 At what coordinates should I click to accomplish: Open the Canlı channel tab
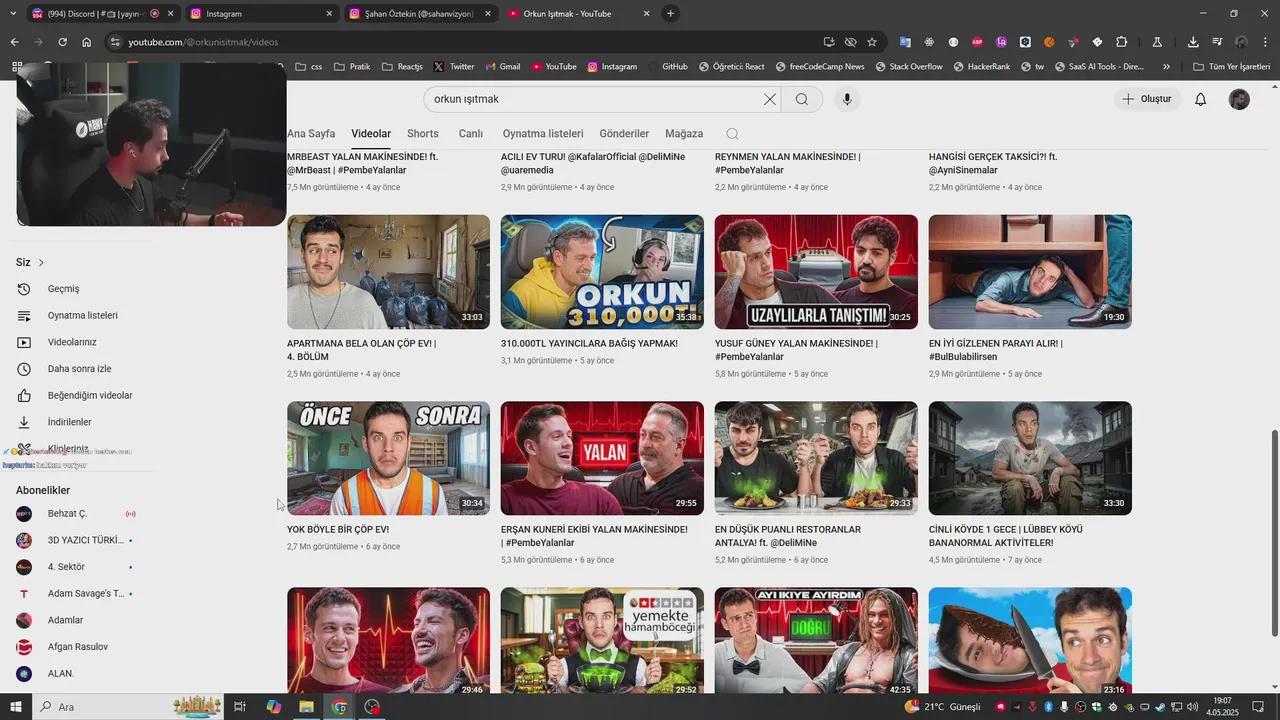(x=471, y=134)
